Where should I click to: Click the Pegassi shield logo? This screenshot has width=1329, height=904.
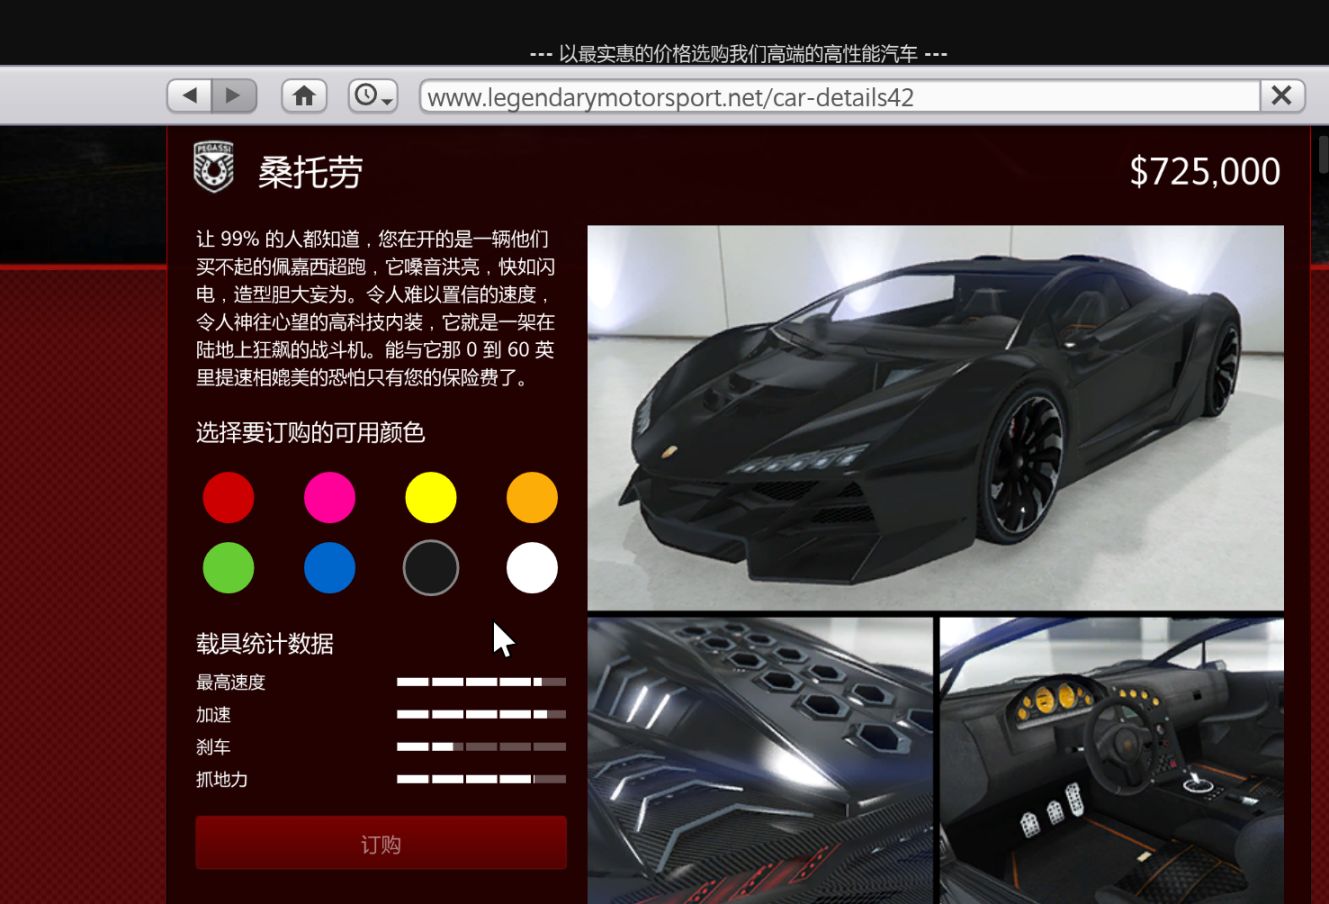tap(213, 167)
